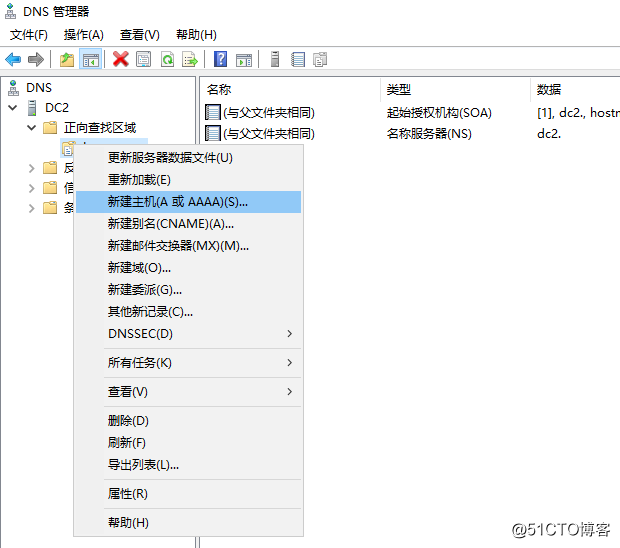Click the Export list toolbar icon

pyautogui.click(x=190, y=60)
